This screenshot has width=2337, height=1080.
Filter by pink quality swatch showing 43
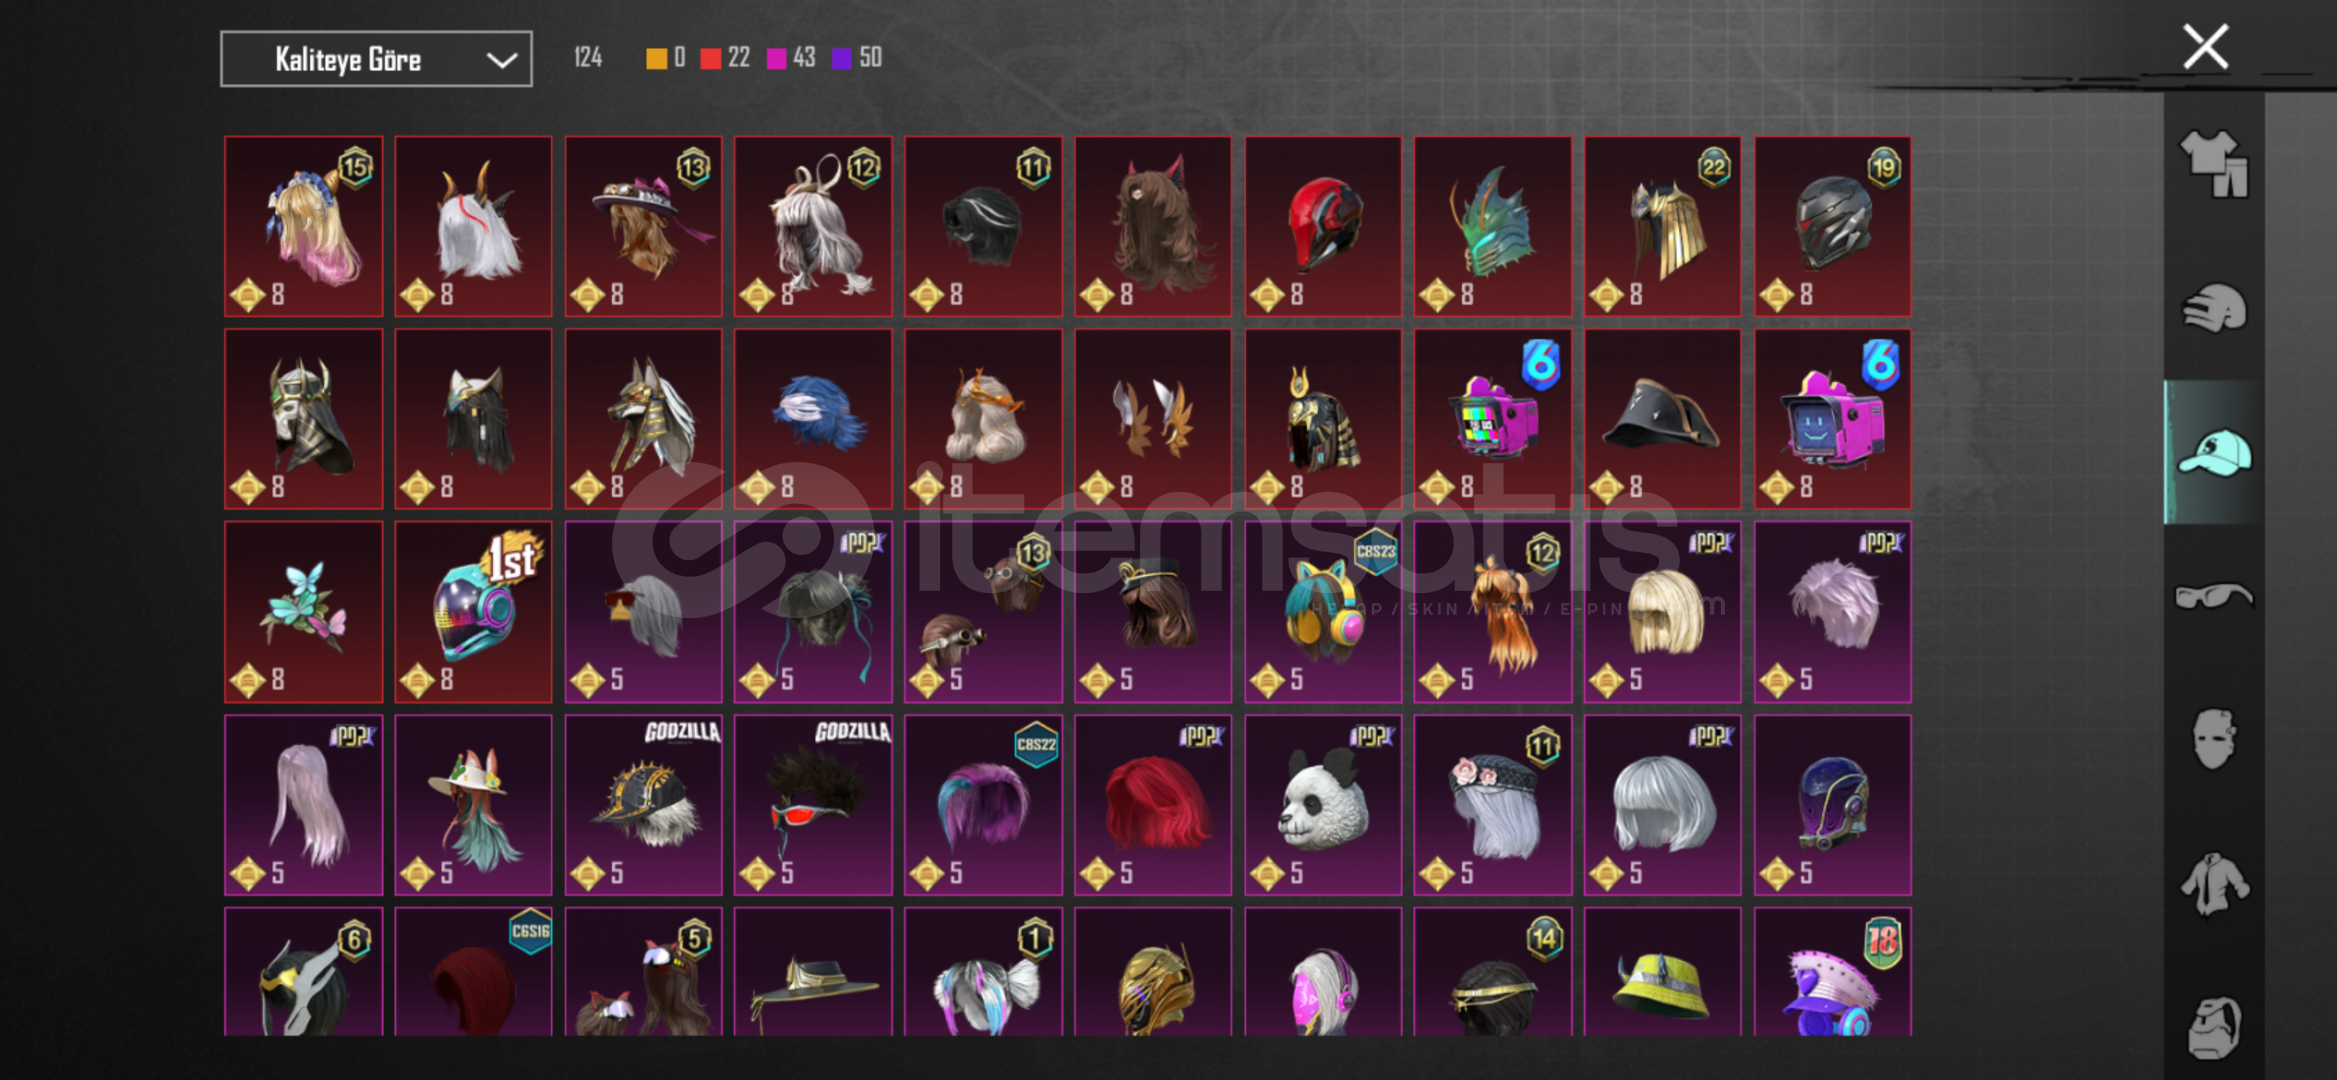tap(791, 58)
